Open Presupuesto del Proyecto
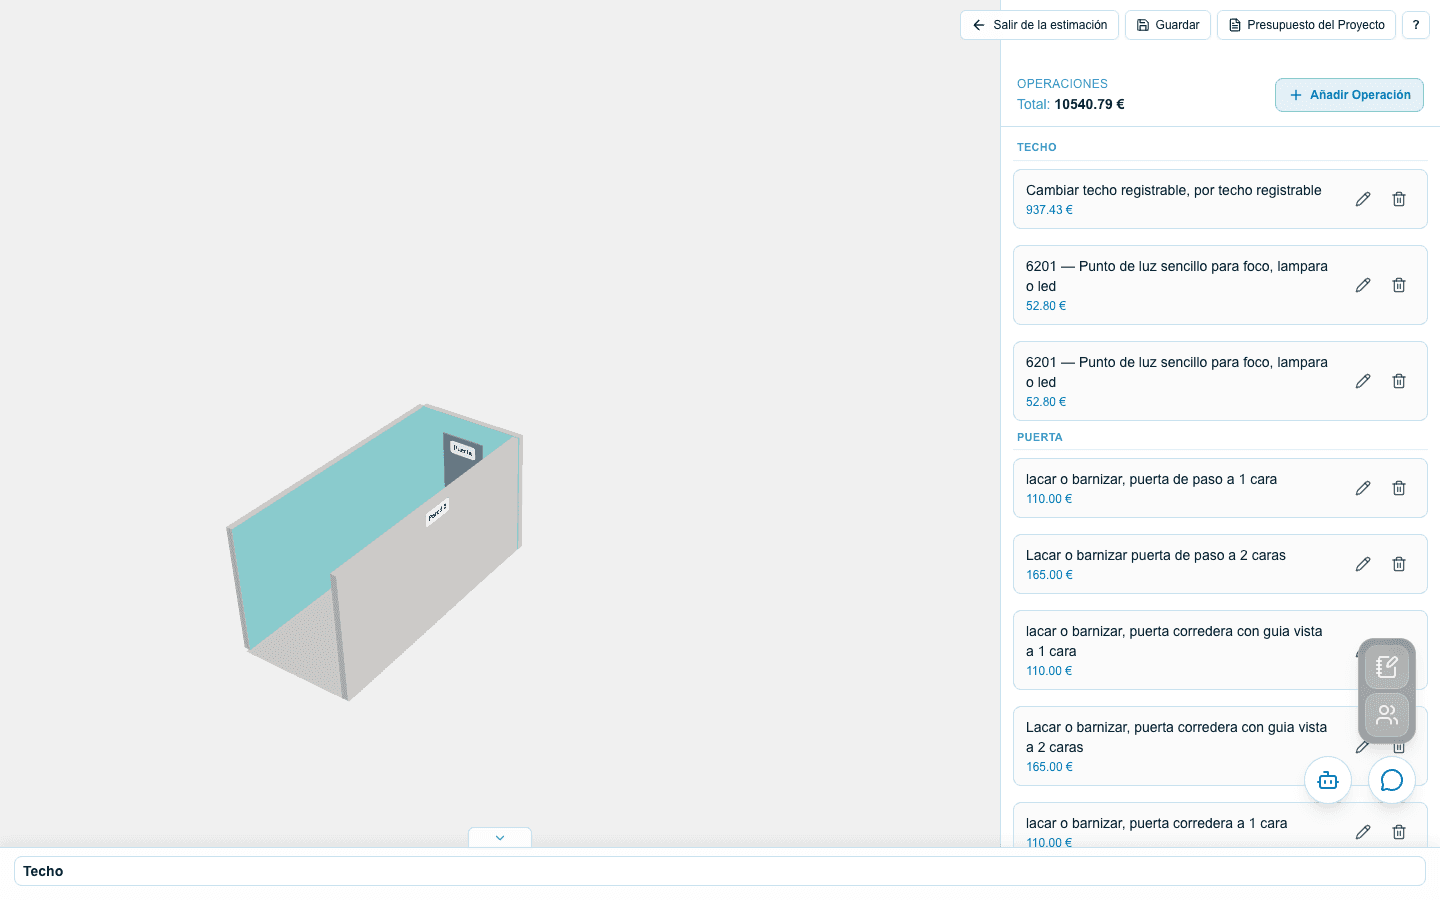Image resolution: width=1440 pixels, height=900 pixels. (1306, 25)
